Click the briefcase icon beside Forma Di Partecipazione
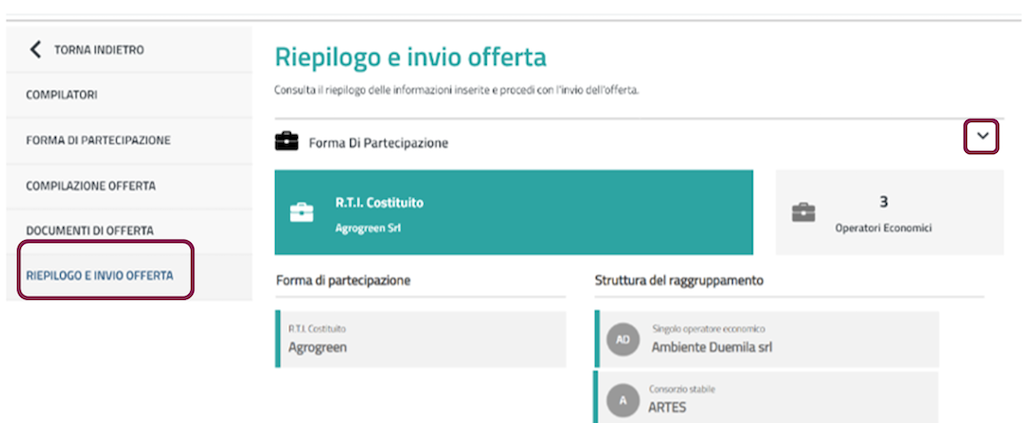The width and height of the screenshot is (1024, 423). [x=286, y=142]
